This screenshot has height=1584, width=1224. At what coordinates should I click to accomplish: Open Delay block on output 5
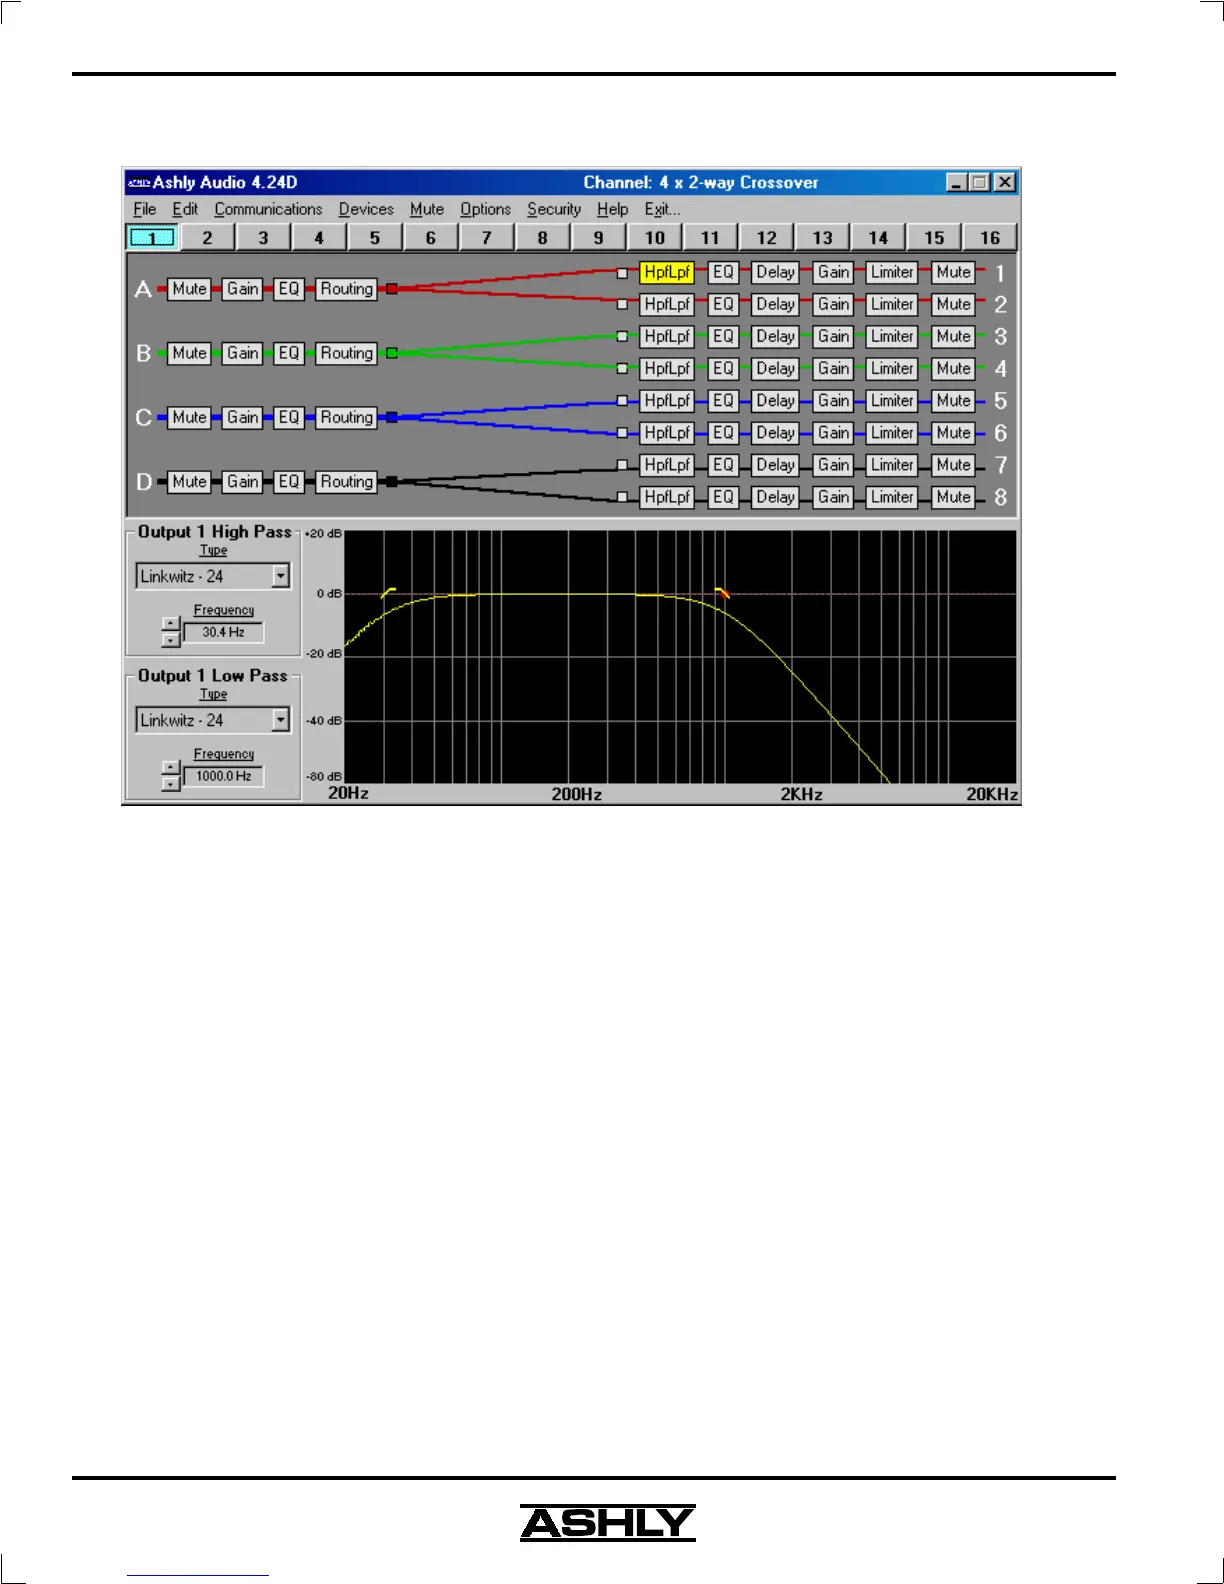[x=775, y=400]
